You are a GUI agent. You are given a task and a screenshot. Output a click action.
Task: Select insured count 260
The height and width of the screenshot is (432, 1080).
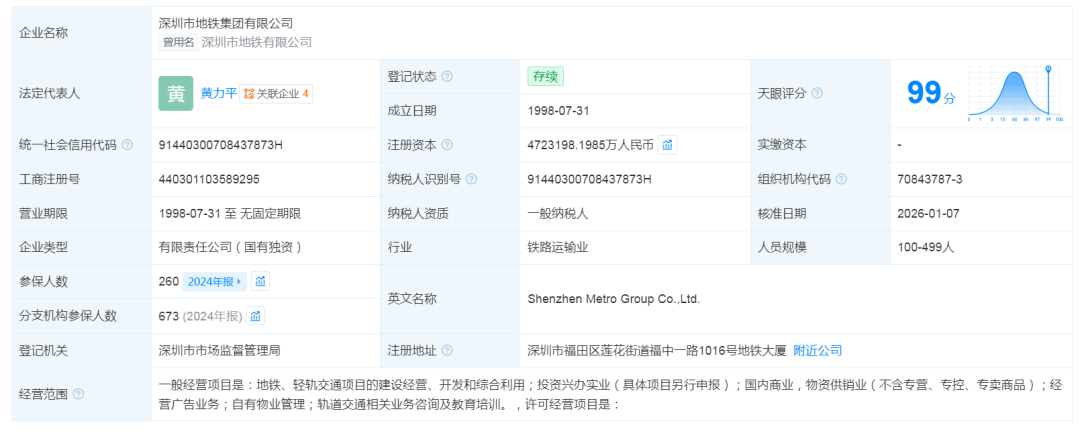click(169, 282)
